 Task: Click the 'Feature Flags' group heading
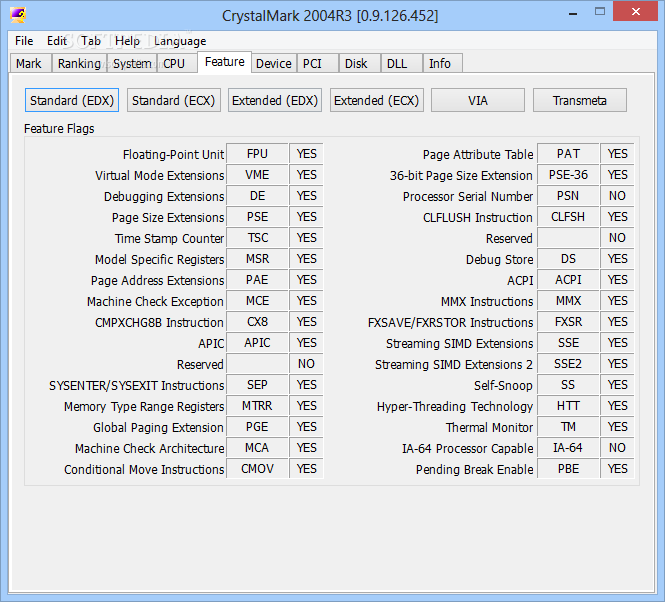point(59,129)
